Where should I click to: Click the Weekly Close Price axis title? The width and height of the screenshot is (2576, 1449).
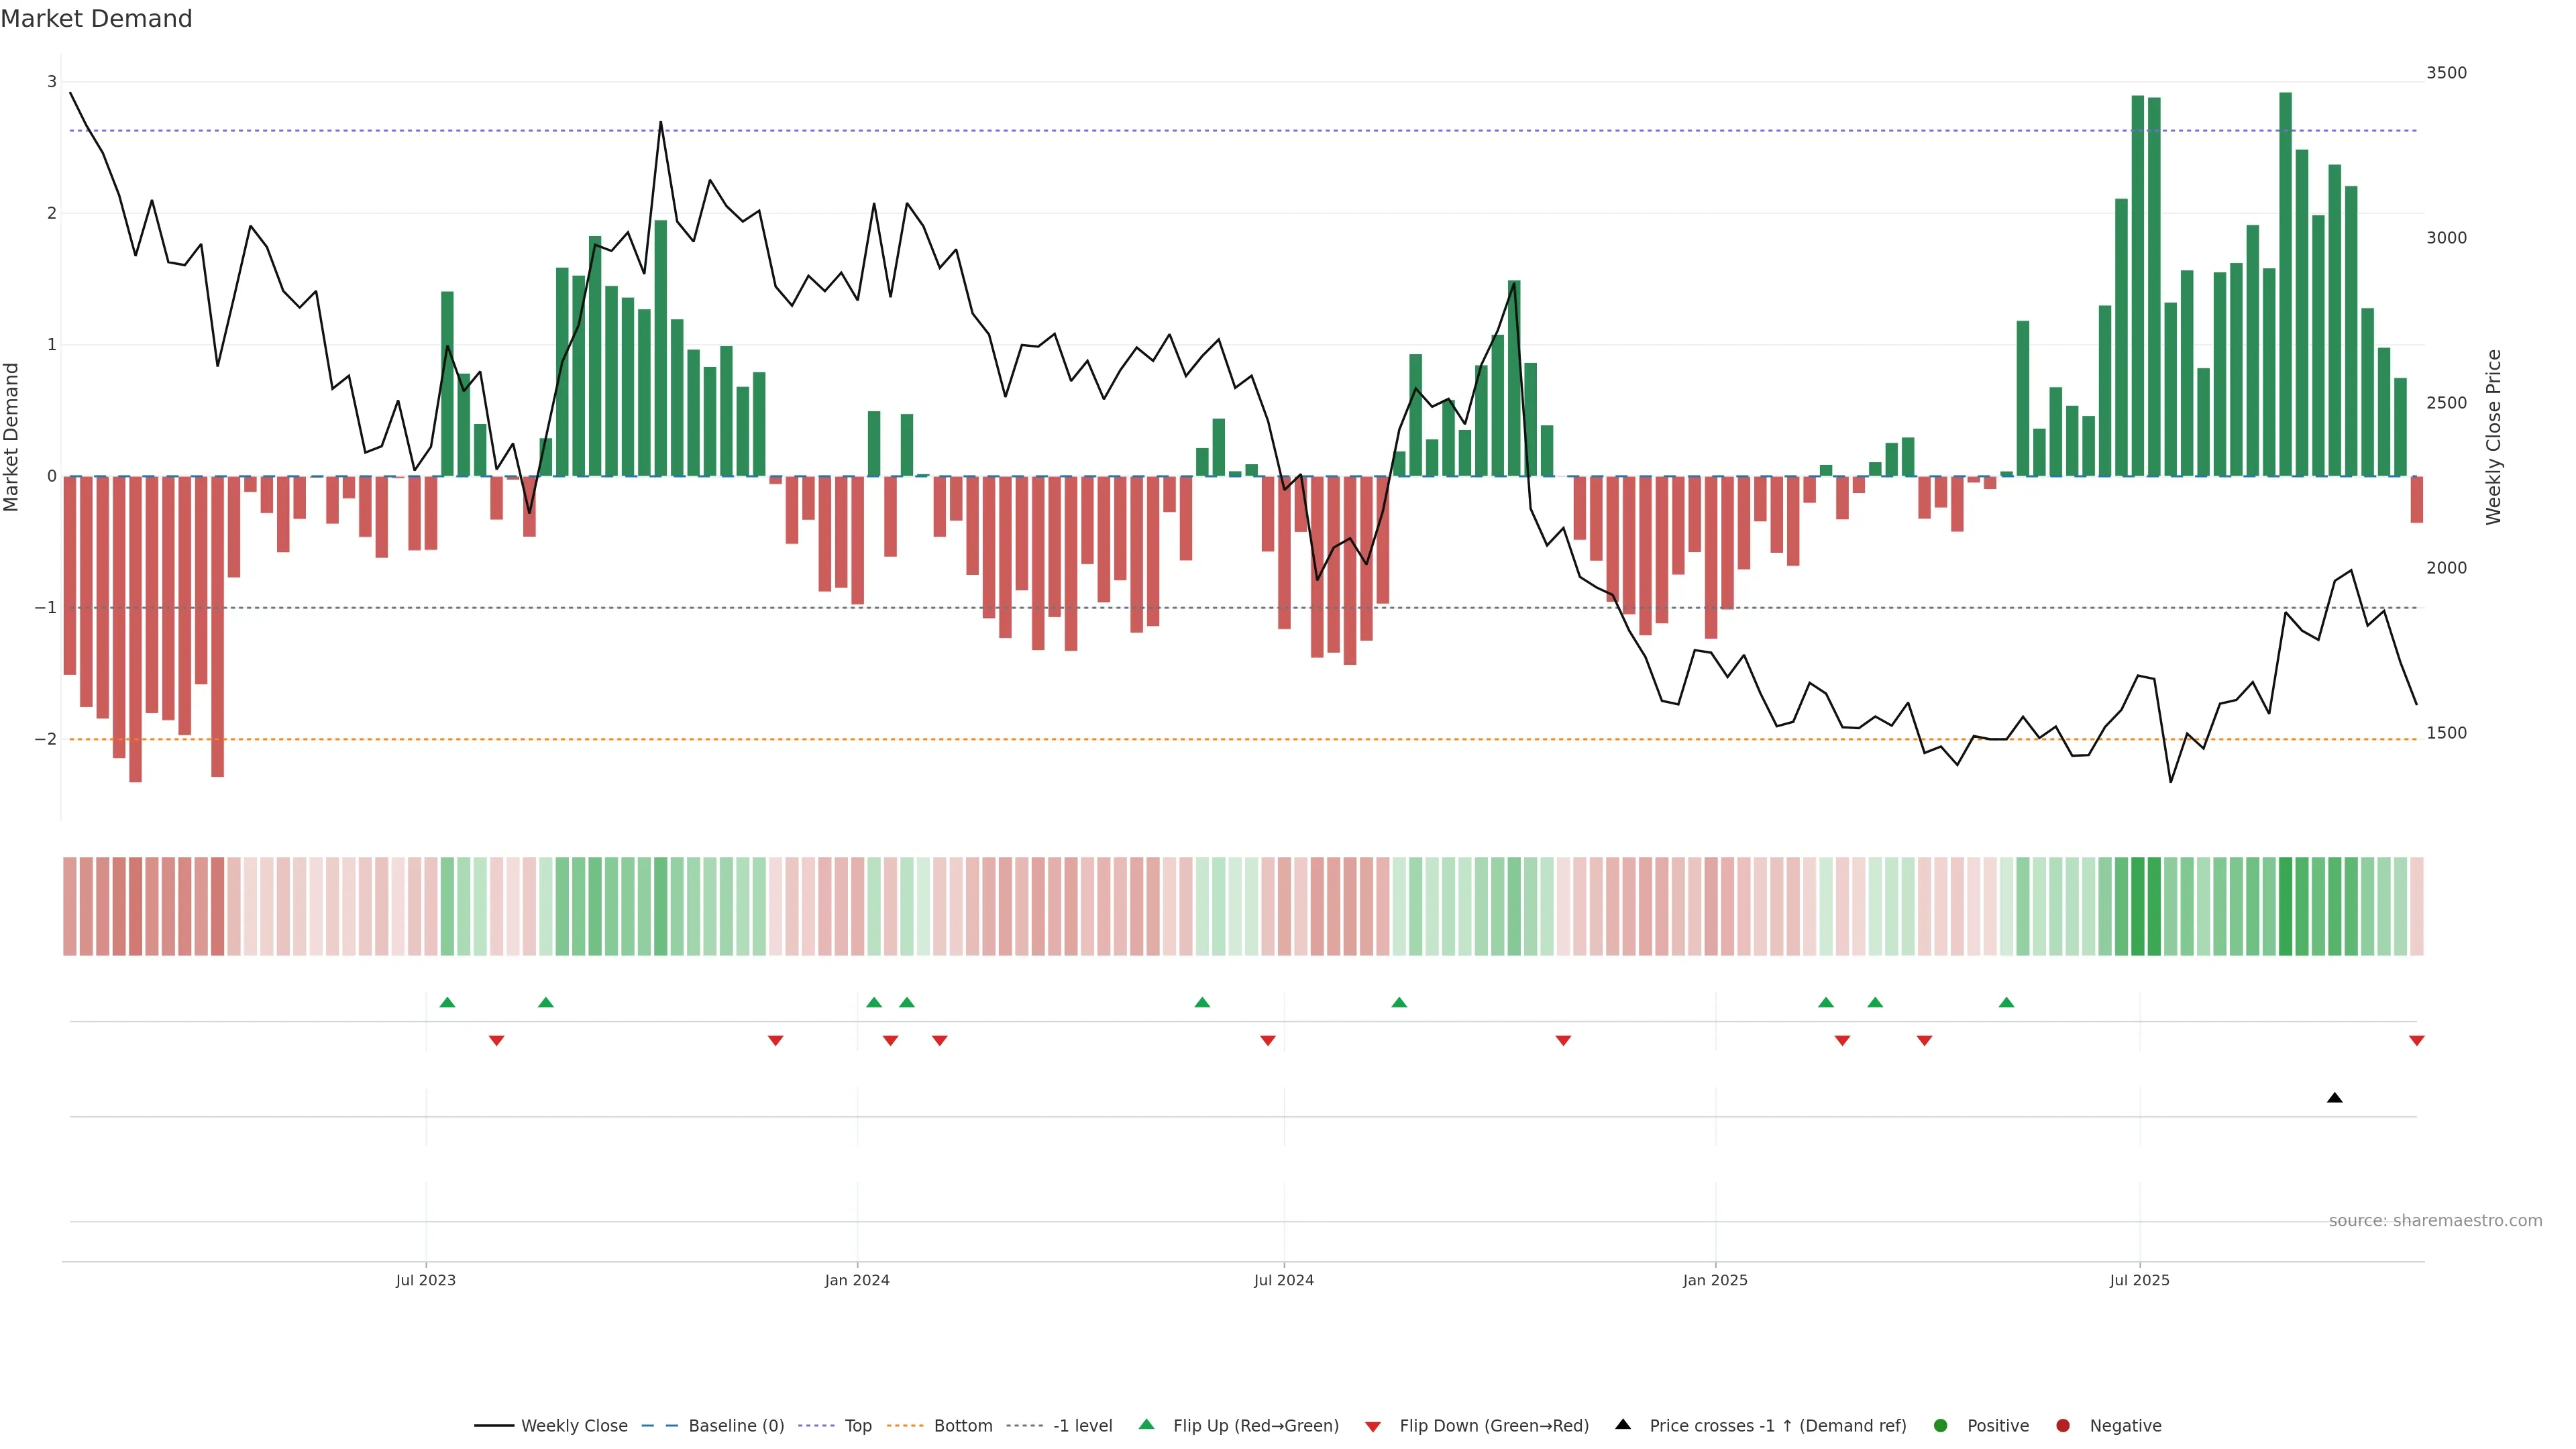[2493, 437]
